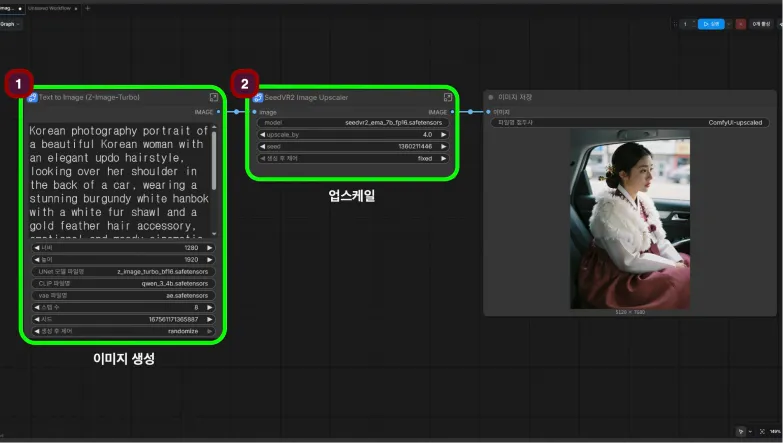
Task: Open the hanbok woman preview image
Action: pos(630,219)
